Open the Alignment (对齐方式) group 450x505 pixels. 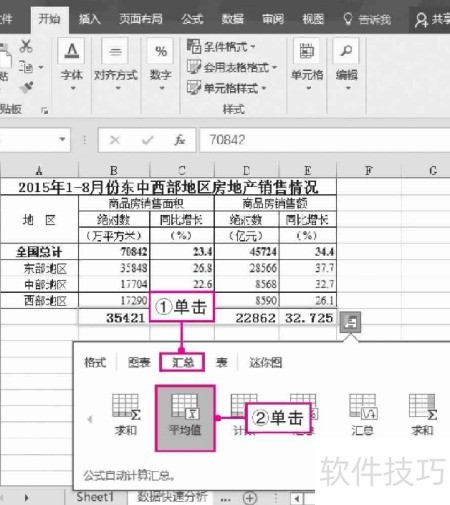point(116,64)
